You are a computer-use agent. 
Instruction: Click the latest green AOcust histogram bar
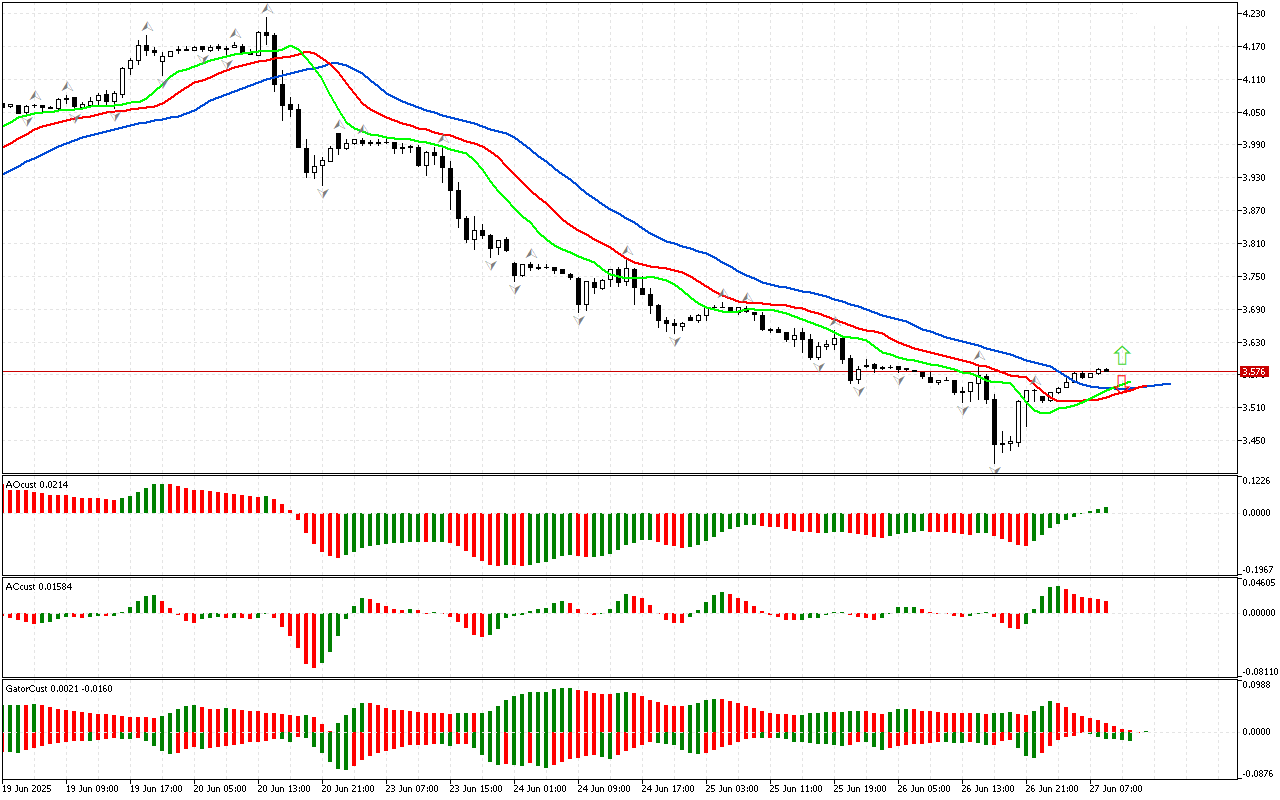coord(1107,510)
